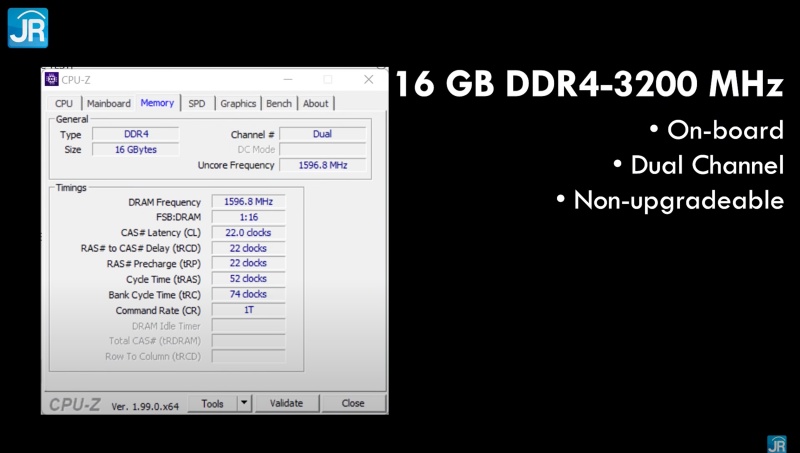Click the CAS# Latency 22.0 clocks field
This screenshot has width=800, height=453.
(x=248, y=233)
